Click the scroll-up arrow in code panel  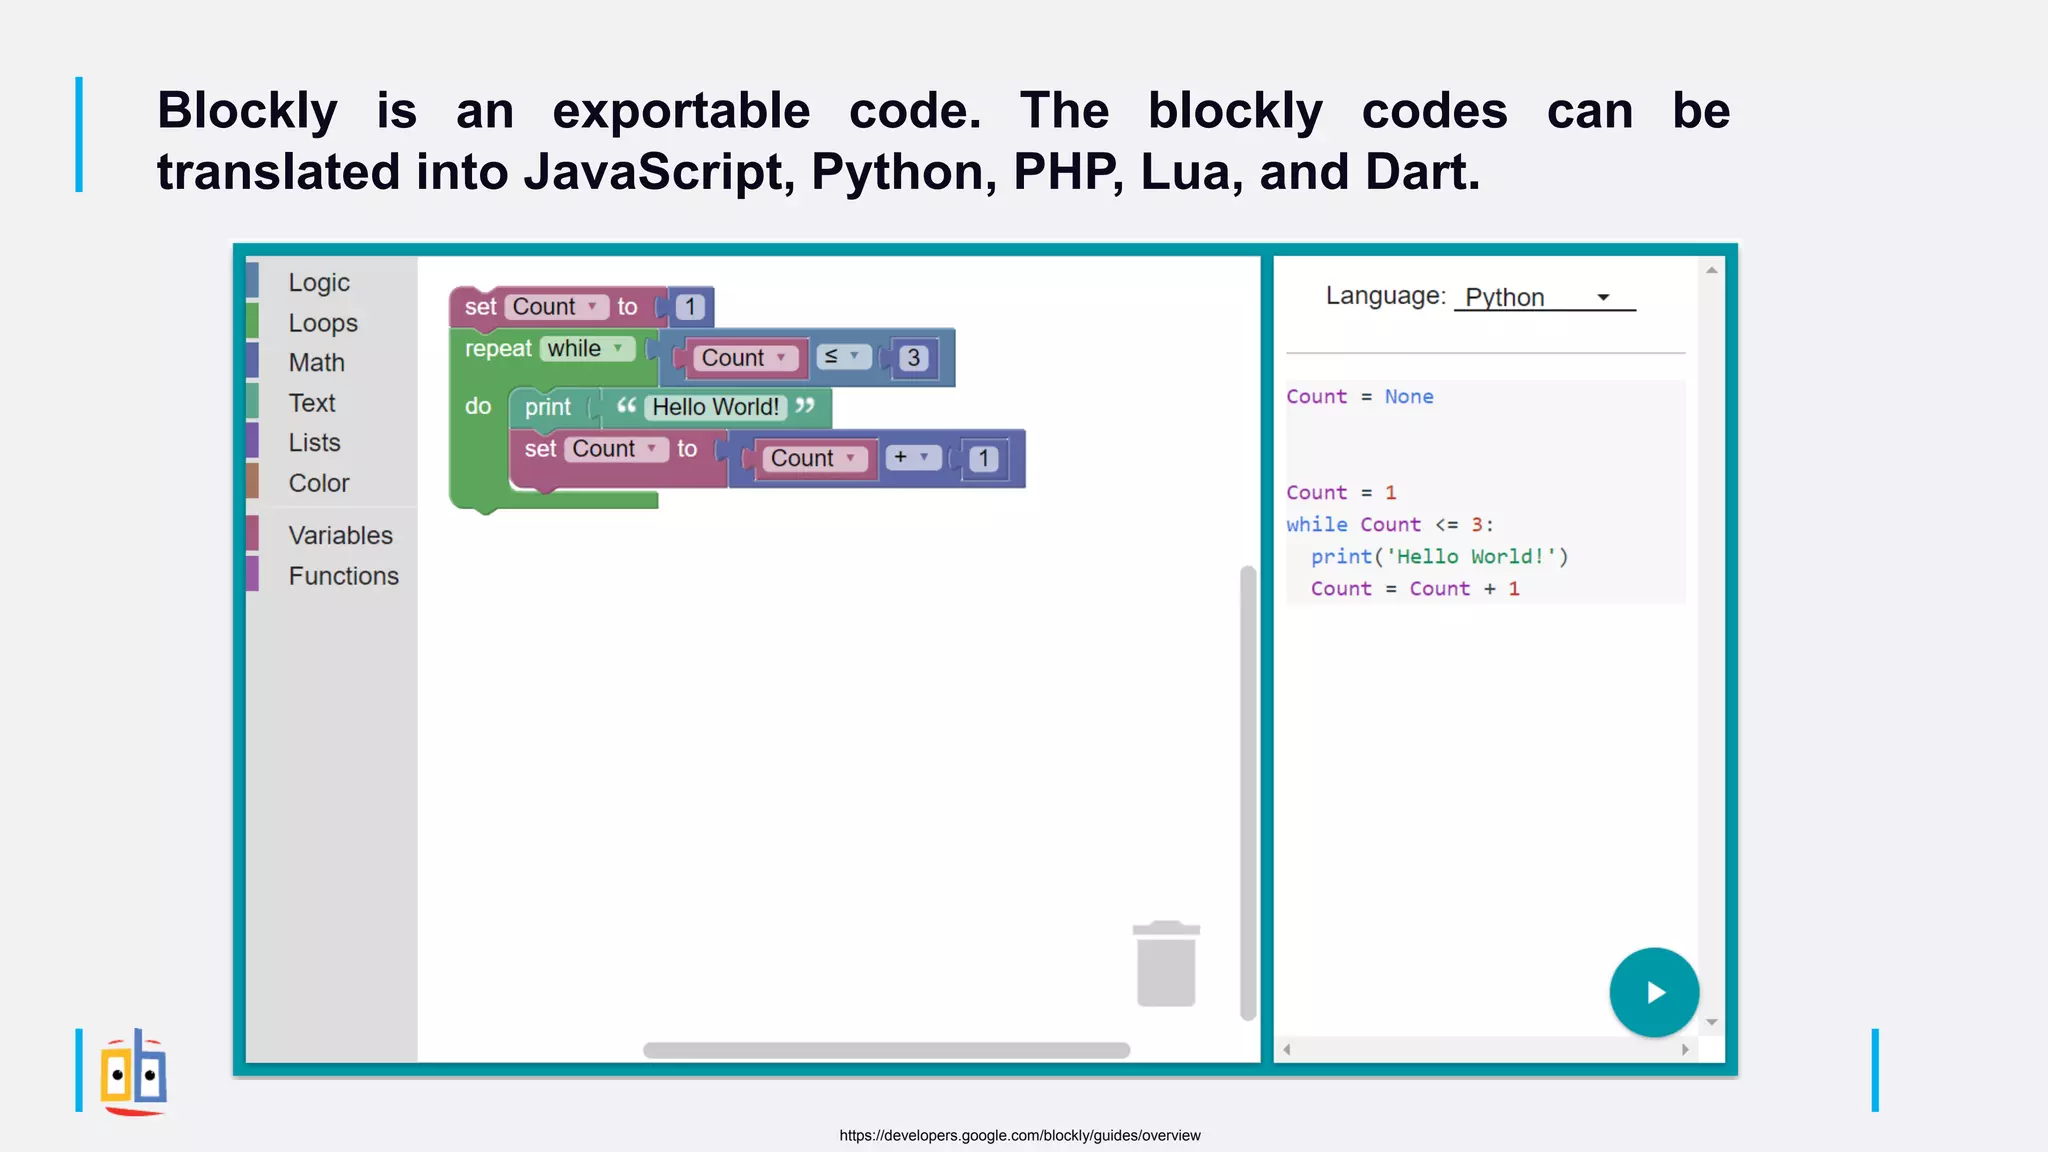tap(1712, 271)
